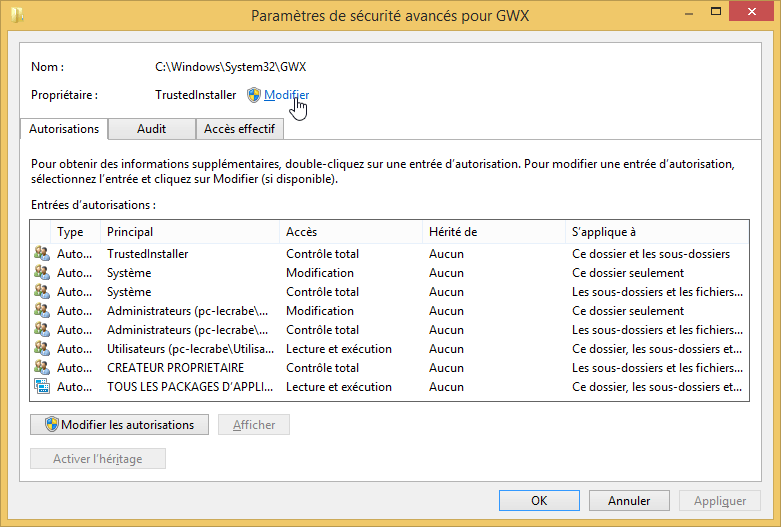This screenshot has height=527, width=781.
Task: Maximize the Paramètres de sécurité window
Action: pos(716,11)
